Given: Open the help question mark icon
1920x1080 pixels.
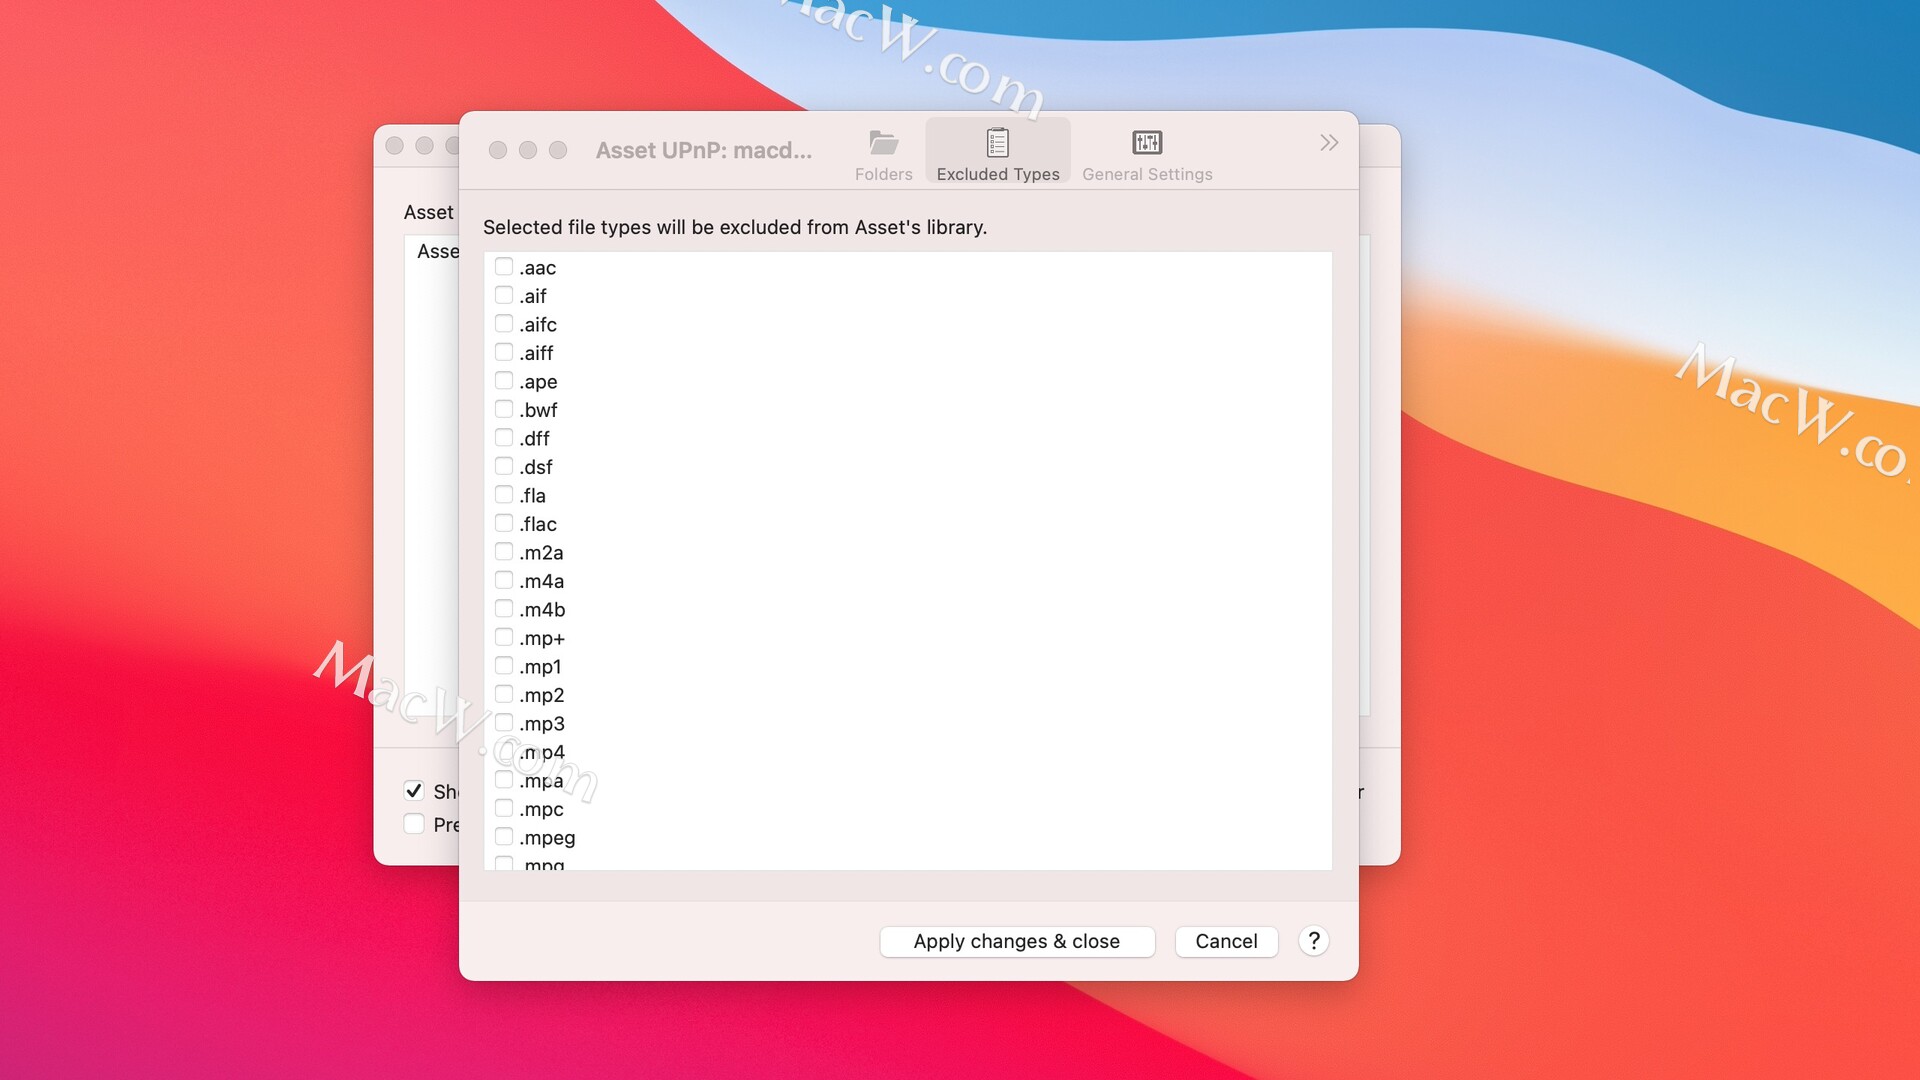Looking at the screenshot, I should coord(1313,941).
